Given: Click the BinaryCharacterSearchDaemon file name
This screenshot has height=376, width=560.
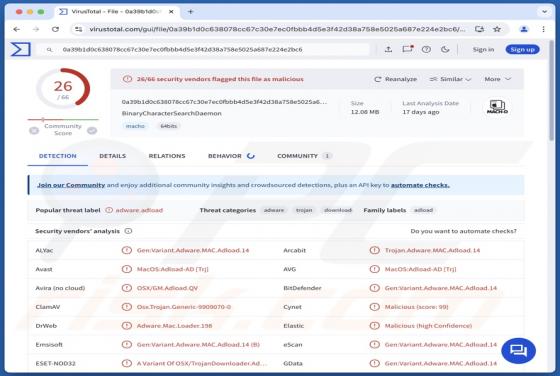Looking at the screenshot, I should (171, 113).
